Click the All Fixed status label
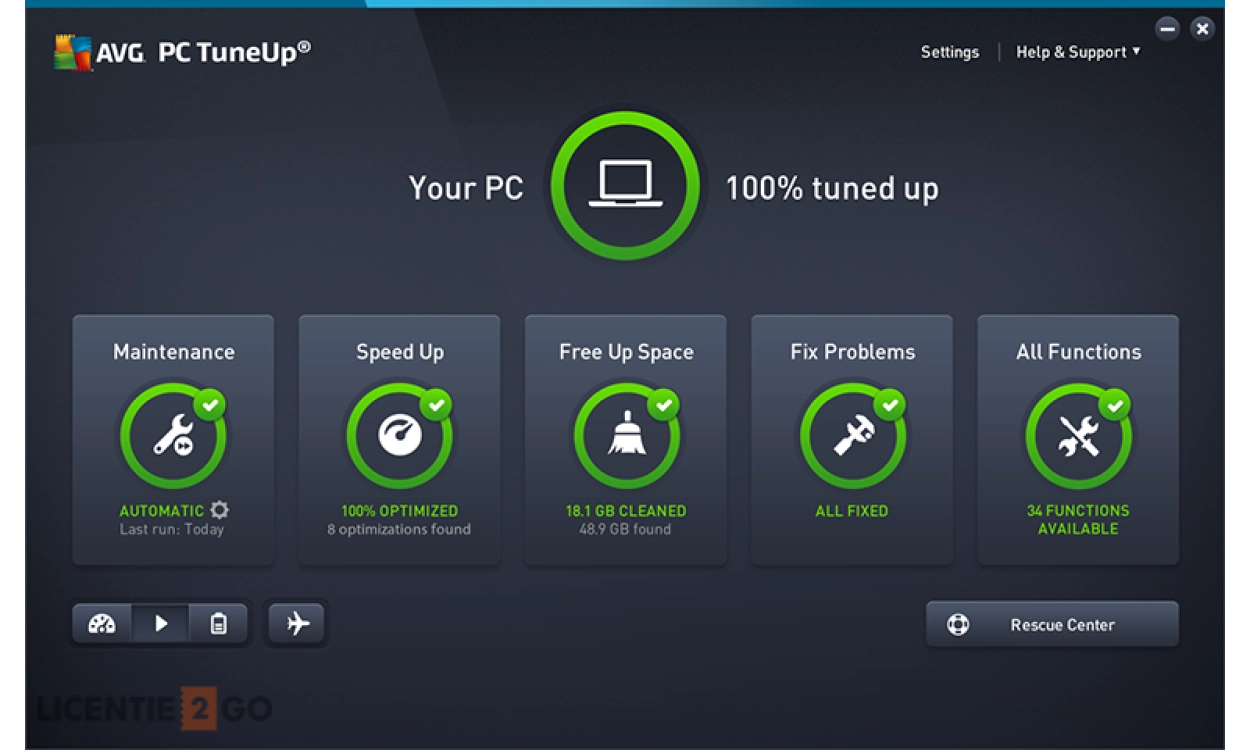This screenshot has height=750, width=1250. pos(852,511)
